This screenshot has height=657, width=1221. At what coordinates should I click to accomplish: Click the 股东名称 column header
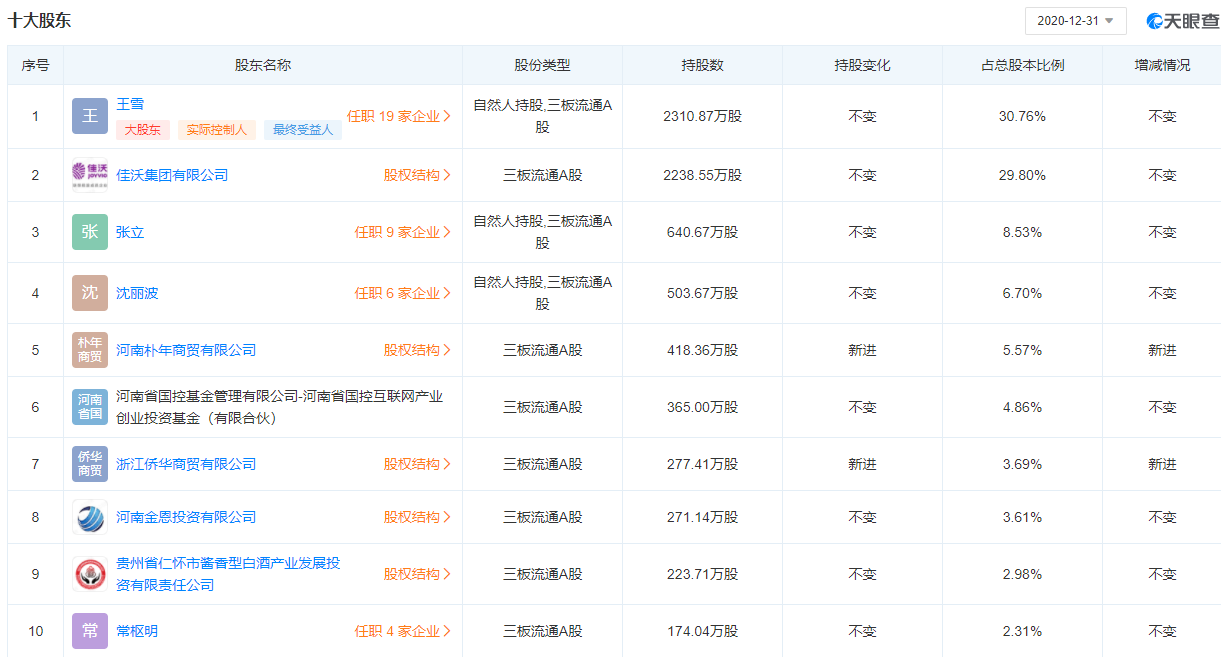point(263,65)
